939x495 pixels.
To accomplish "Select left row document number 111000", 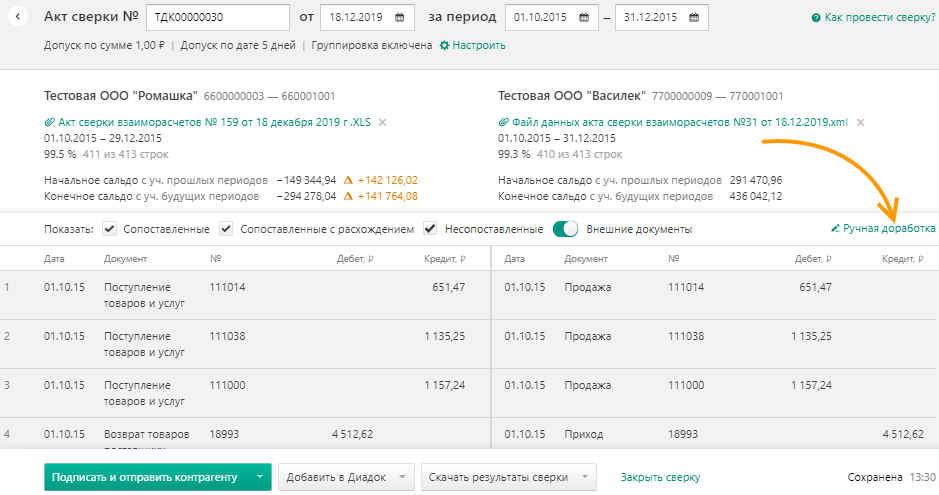I will coord(228,385).
